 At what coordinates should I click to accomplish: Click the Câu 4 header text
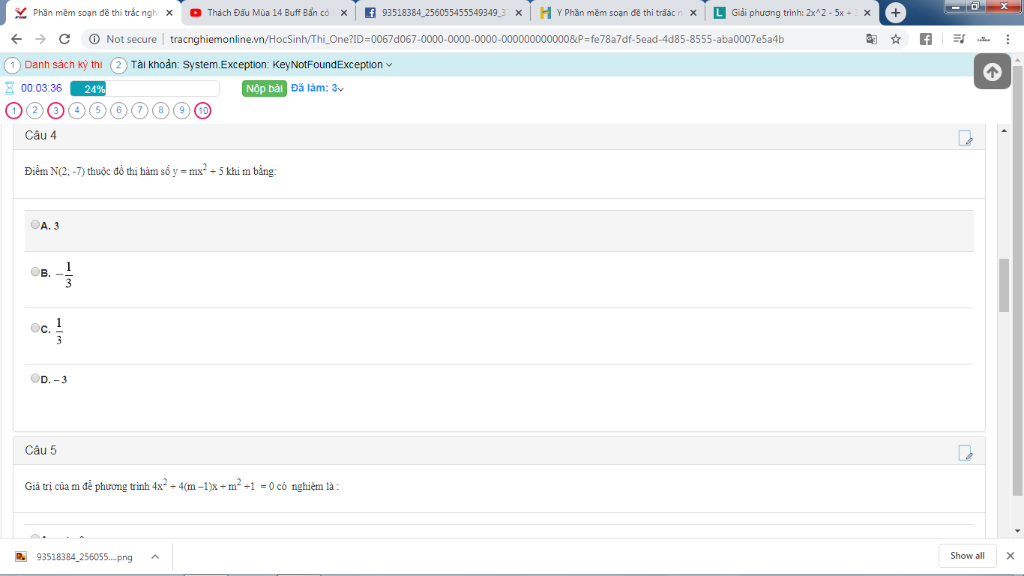click(40, 135)
